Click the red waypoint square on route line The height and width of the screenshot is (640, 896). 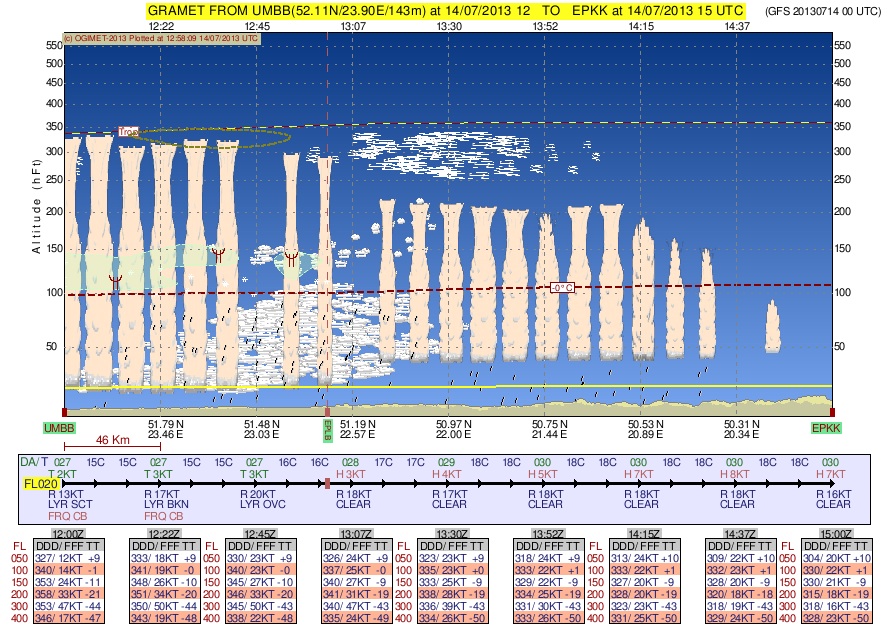[x=327, y=483]
